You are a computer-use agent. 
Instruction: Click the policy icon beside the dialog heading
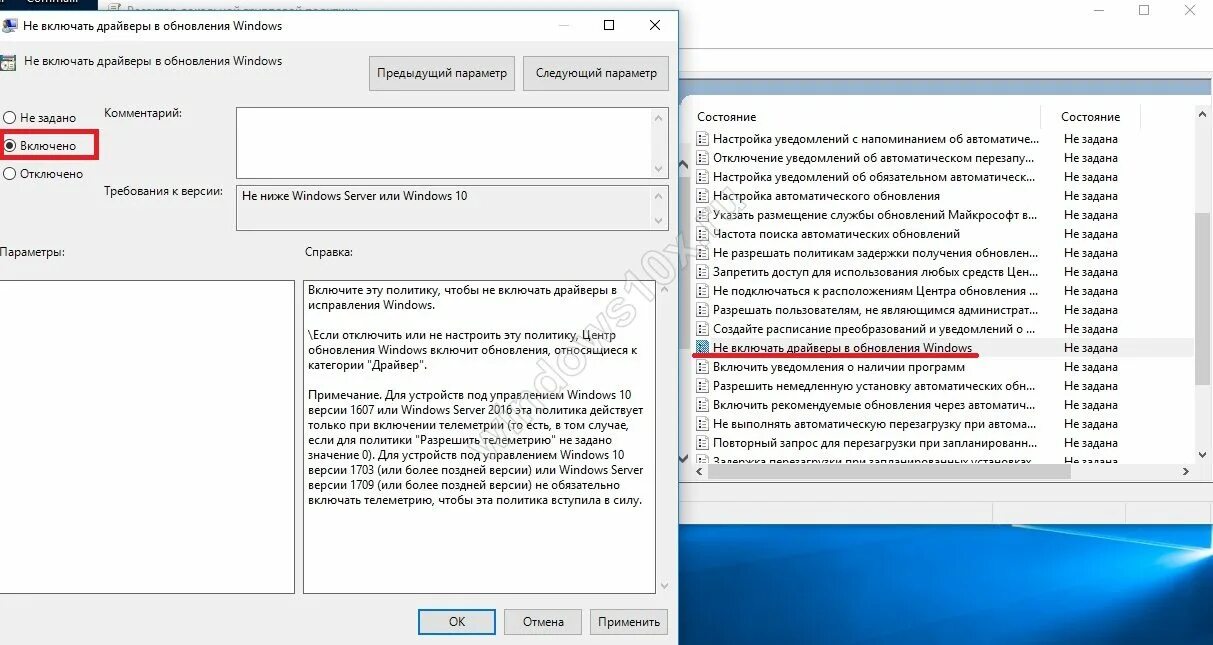(8, 61)
